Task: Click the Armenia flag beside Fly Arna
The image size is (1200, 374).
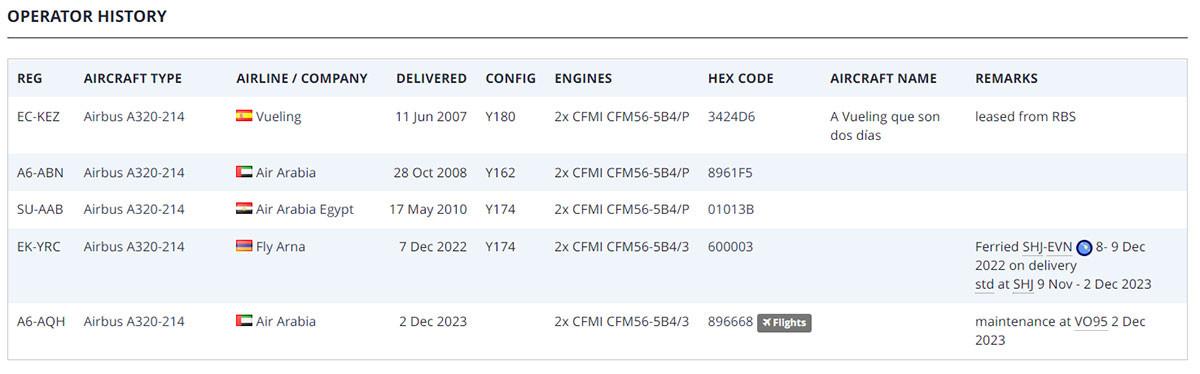Action: 244,246
